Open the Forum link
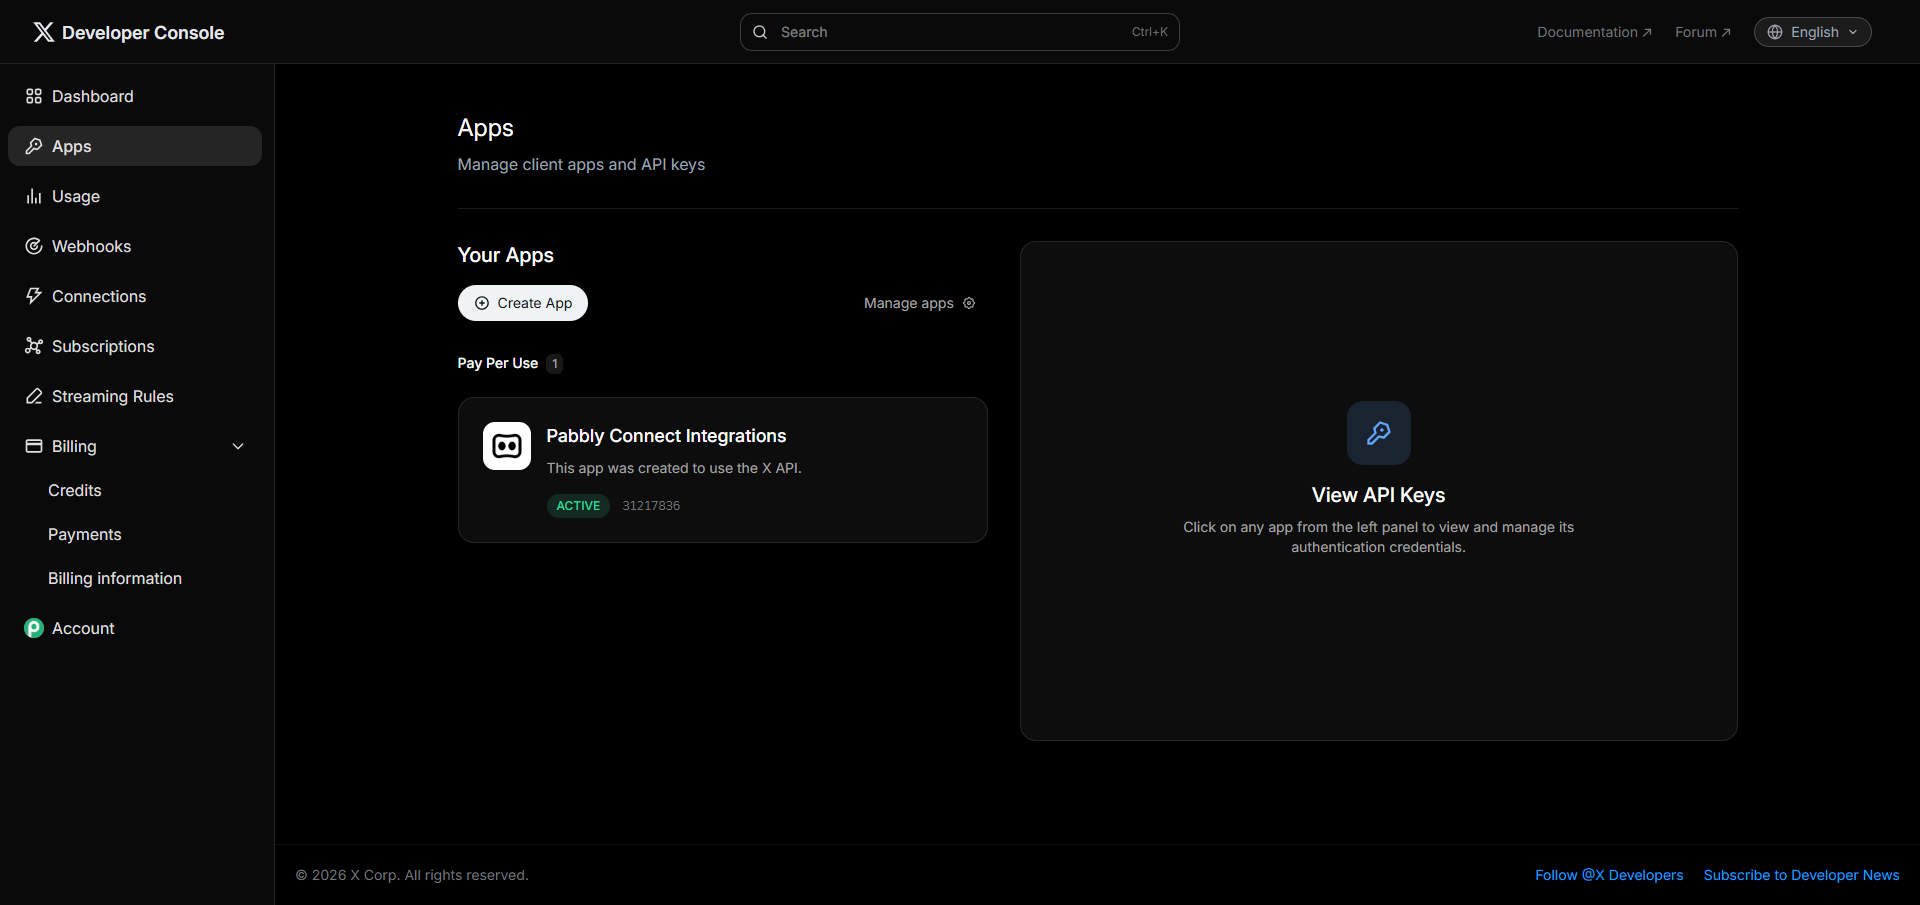This screenshot has height=905, width=1920. [x=1703, y=31]
